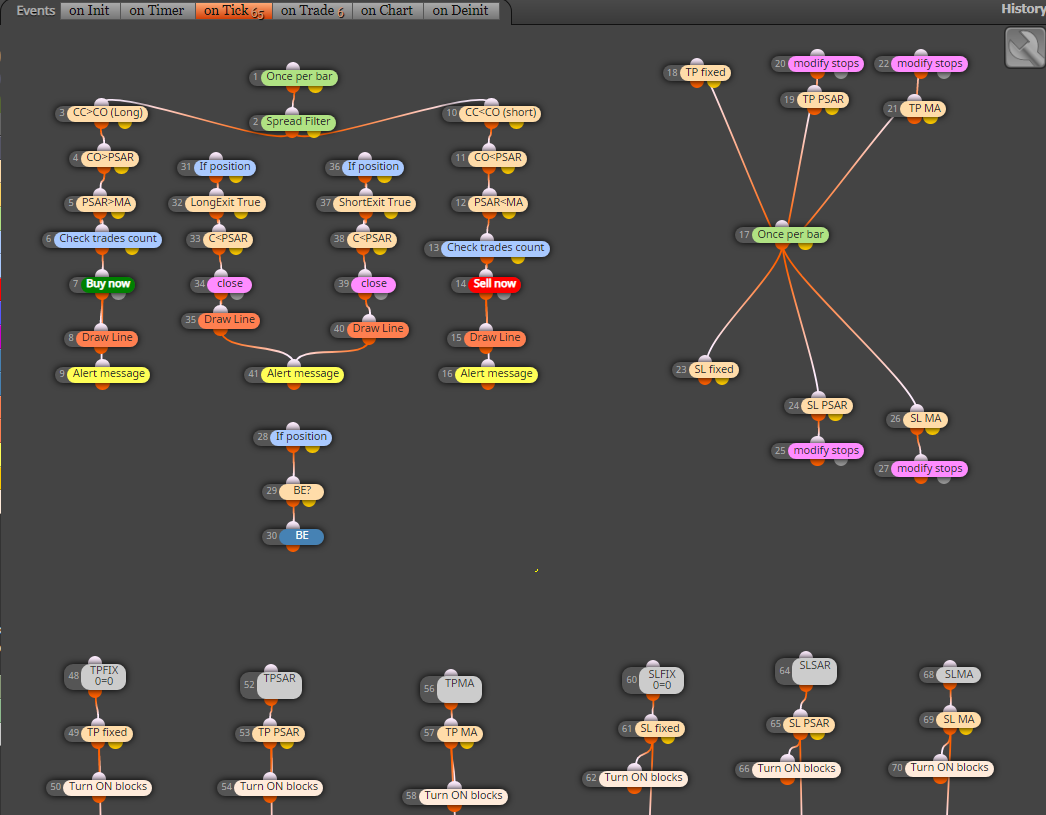Select the CC<CO (short) block
This screenshot has width=1046, height=815.
click(x=500, y=113)
